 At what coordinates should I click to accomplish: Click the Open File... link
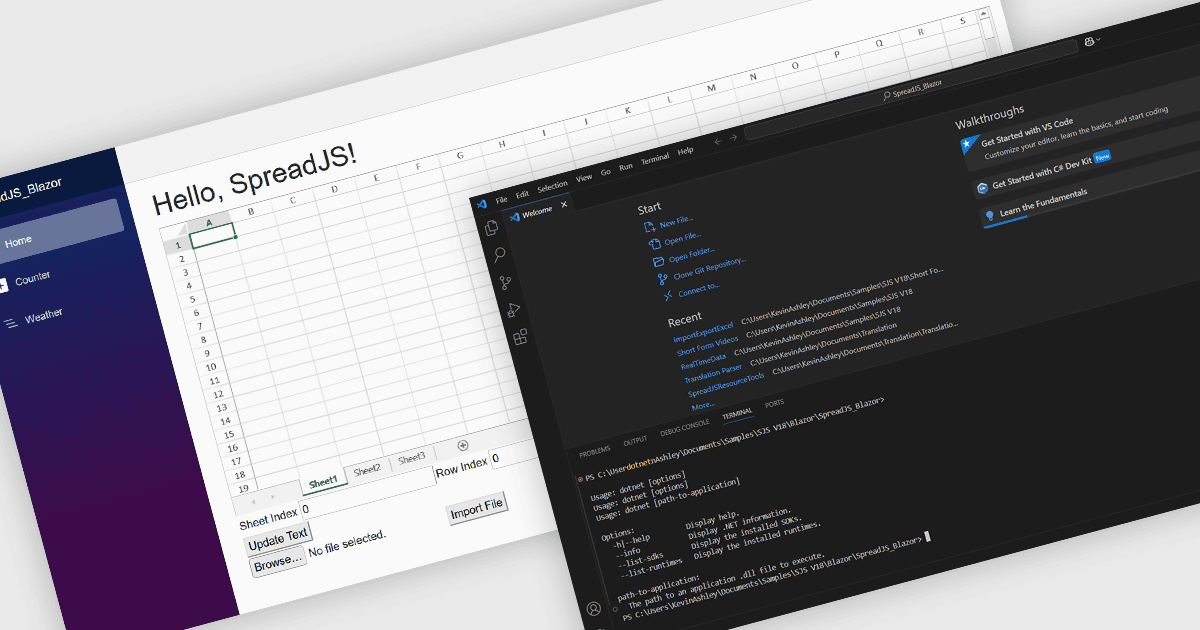[x=683, y=238]
